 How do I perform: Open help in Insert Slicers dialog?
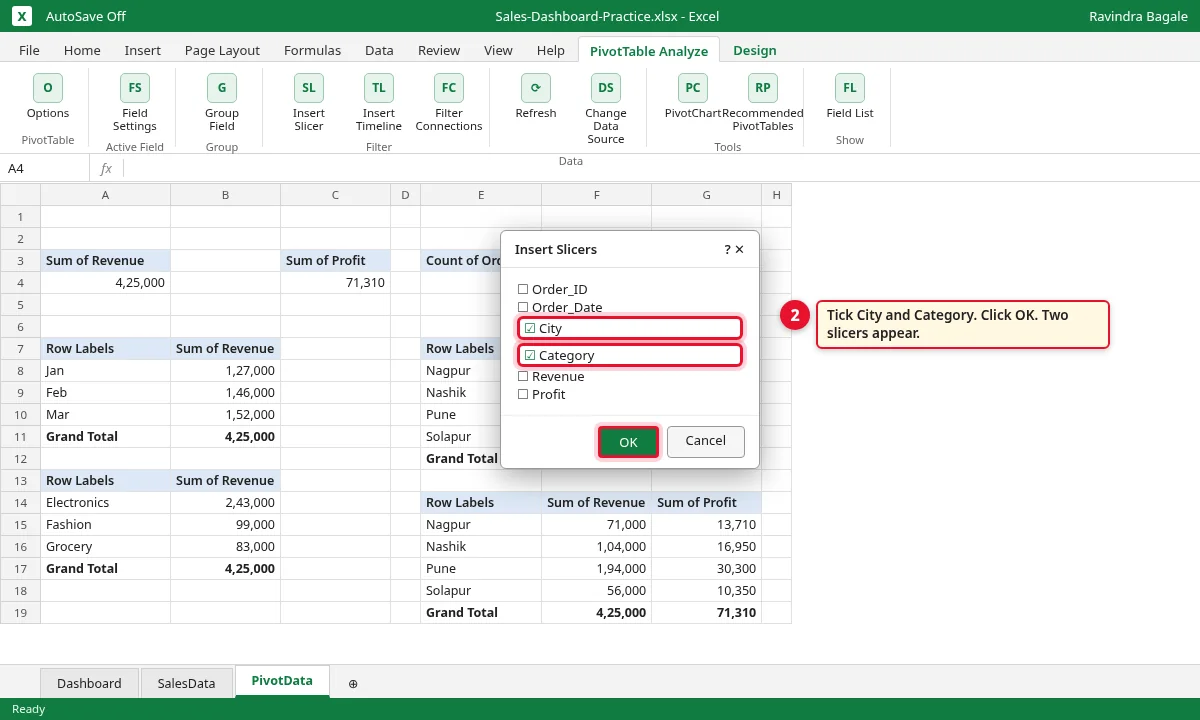tap(727, 249)
